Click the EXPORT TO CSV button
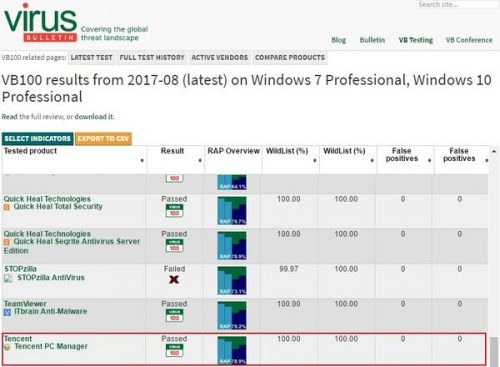 pyautogui.click(x=103, y=138)
